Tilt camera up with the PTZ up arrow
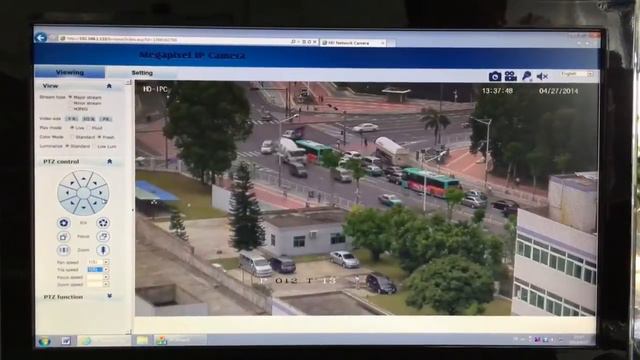Screen dimensions: 640x360 tap(84, 178)
